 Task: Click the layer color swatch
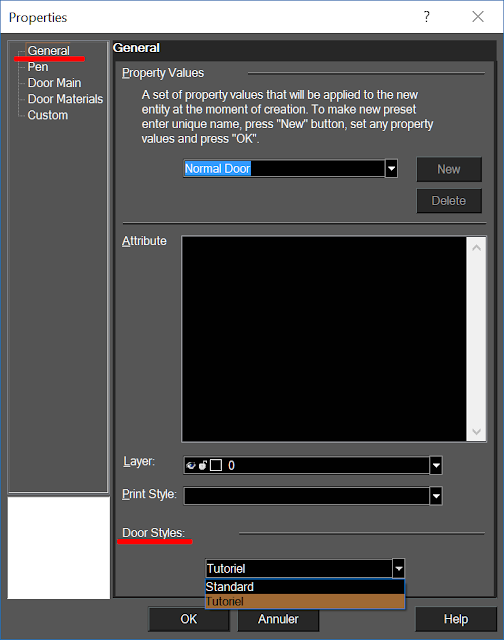(x=216, y=465)
